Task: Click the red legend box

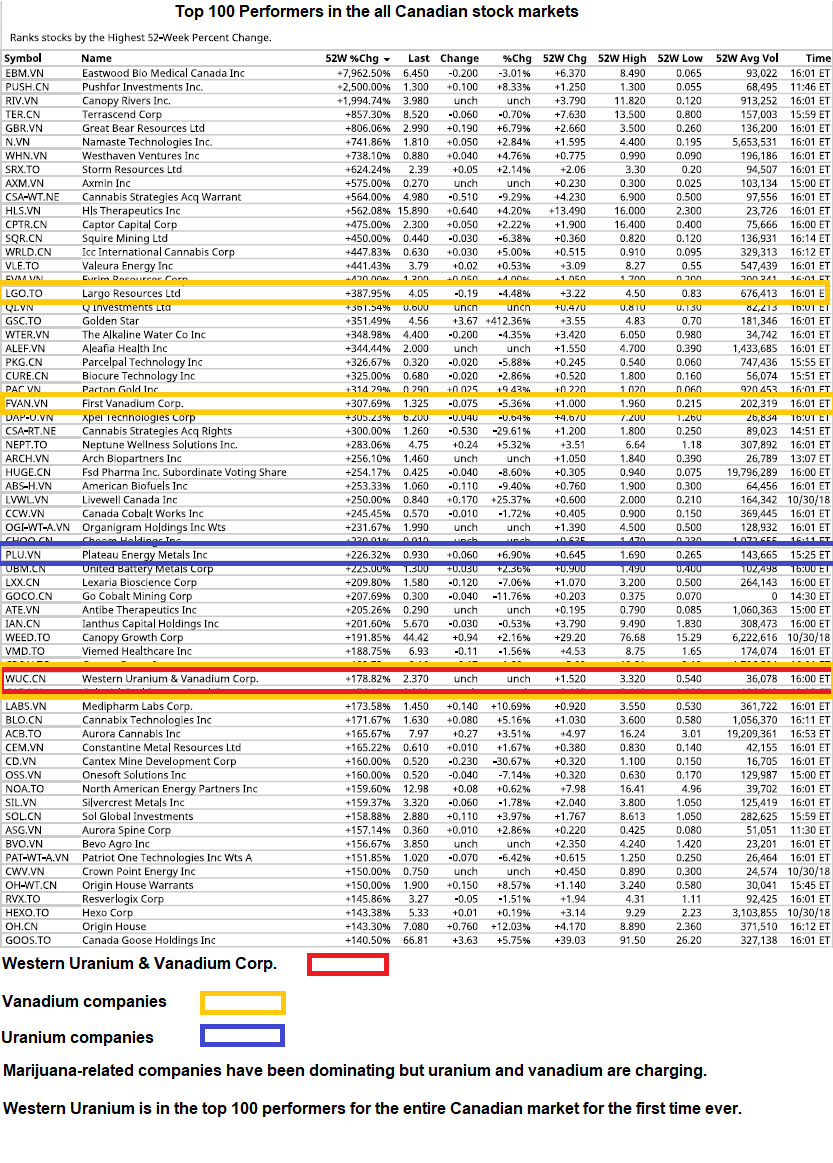Action: point(348,964)
